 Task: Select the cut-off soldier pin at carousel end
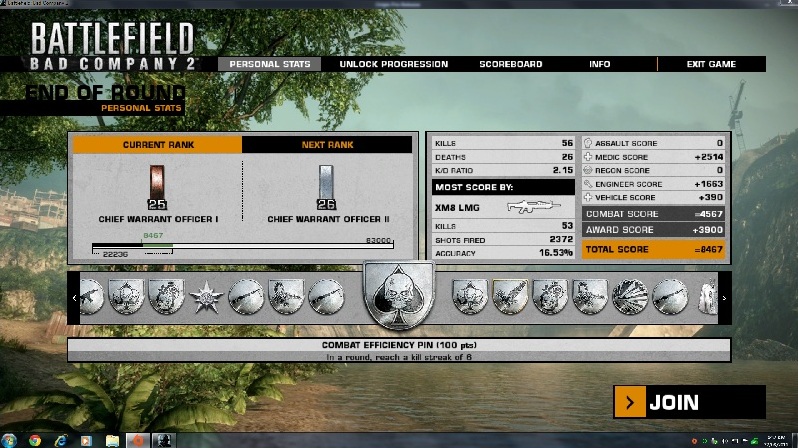(708, 297)
